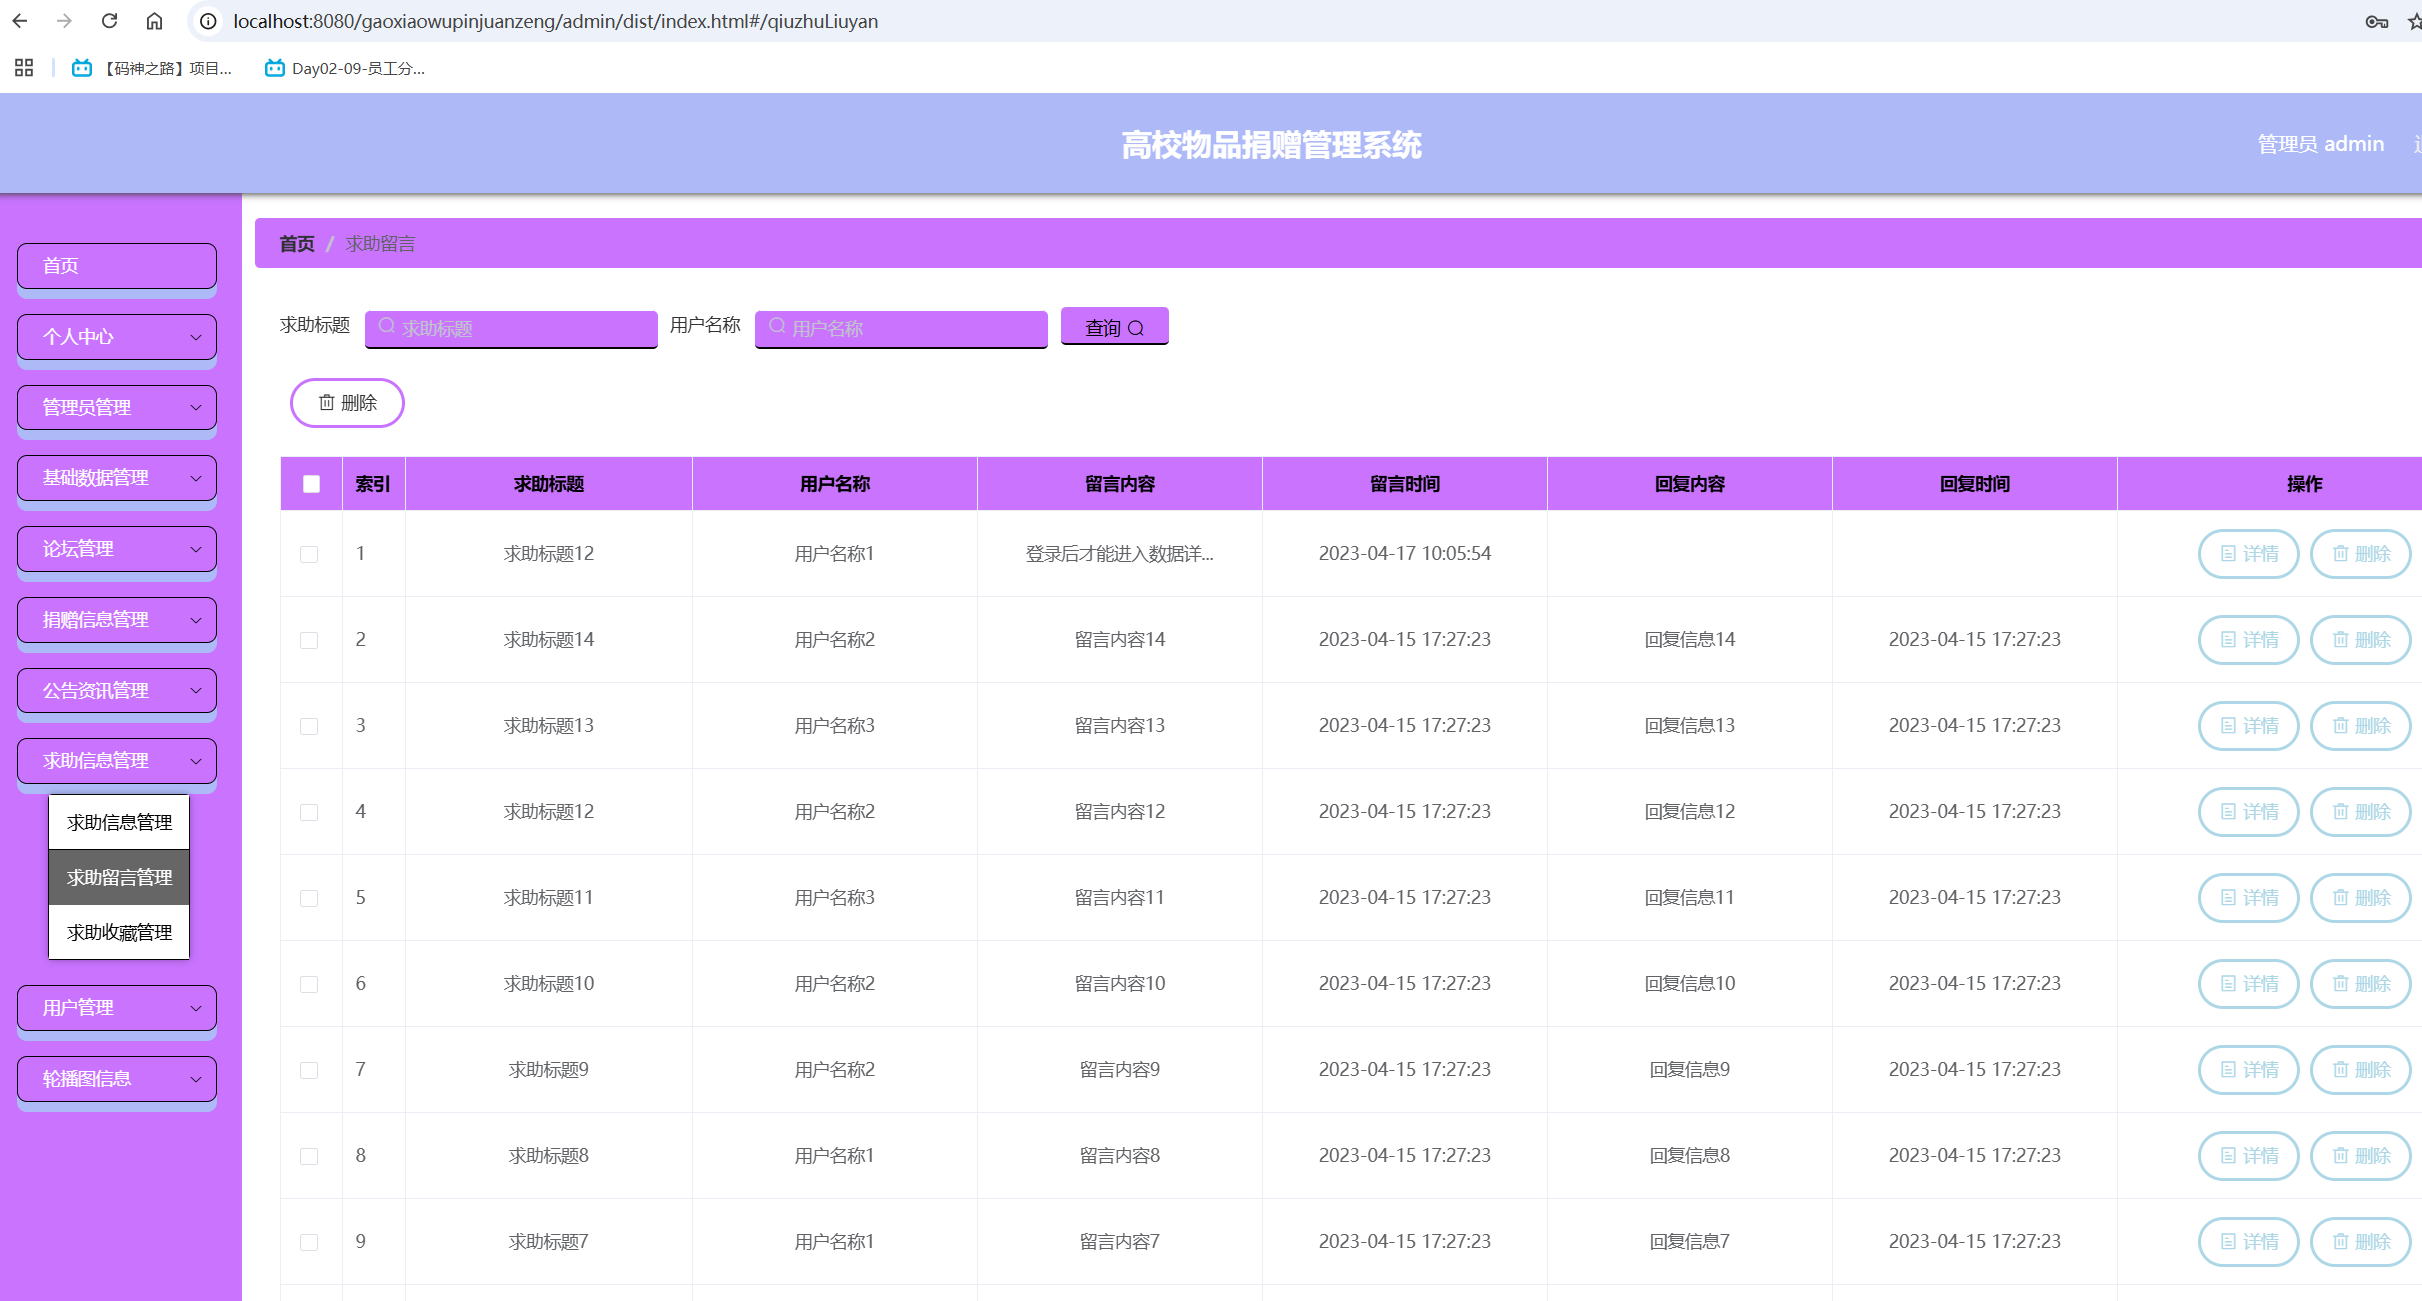Delete the 求助标题11 entry
The image size is (2422, 1301).
pyautogui.click(x=2360, y=898)
